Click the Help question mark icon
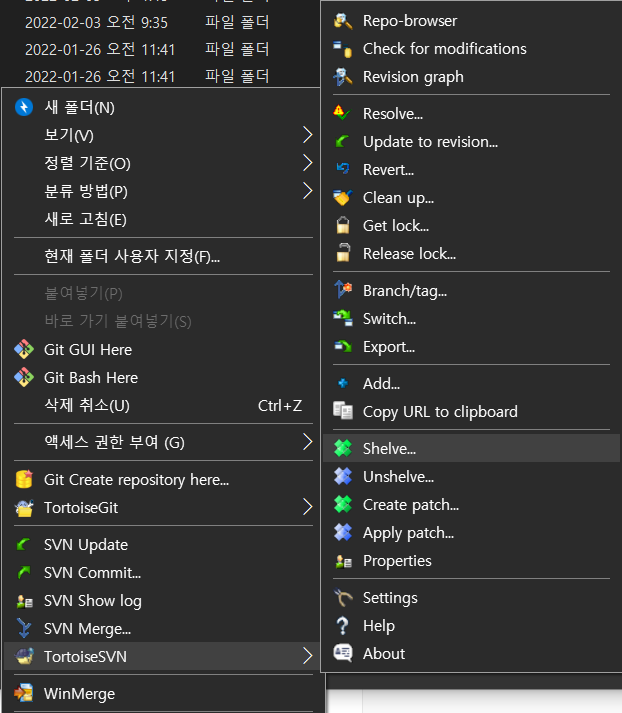 coord(342,626)
